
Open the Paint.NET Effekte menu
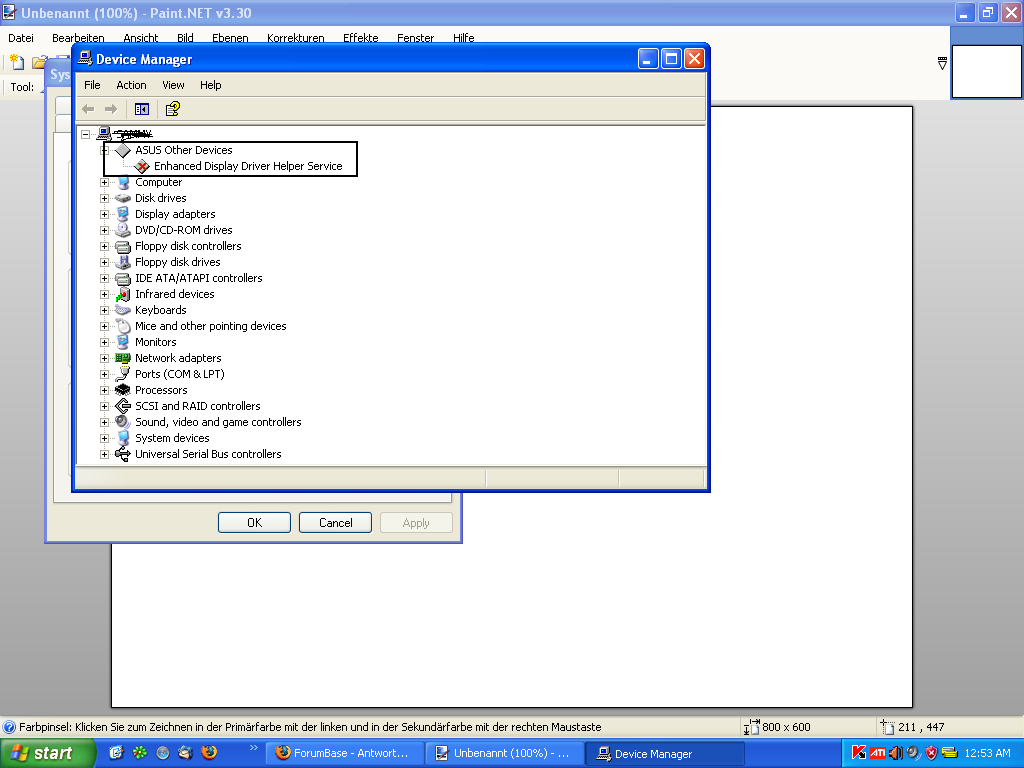360,38
